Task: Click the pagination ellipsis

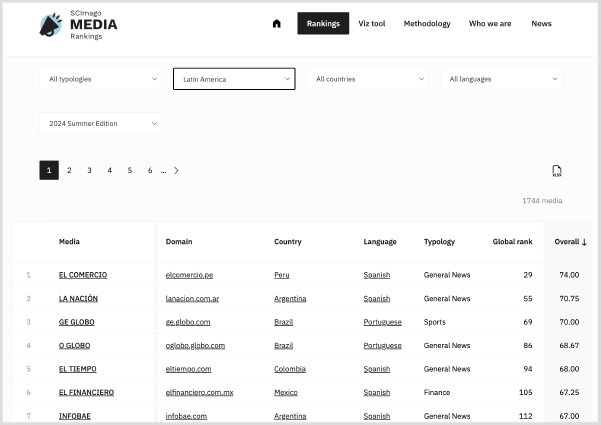Action: pos(164,171)
